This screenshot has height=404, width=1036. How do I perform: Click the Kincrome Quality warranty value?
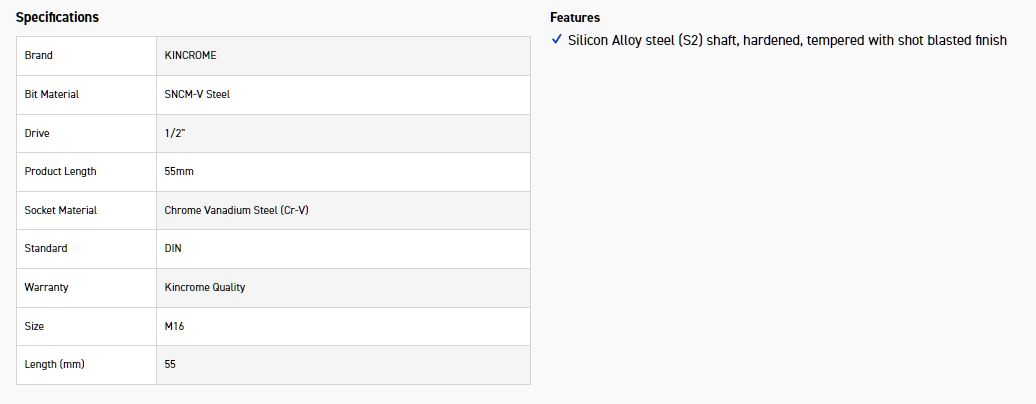(x=205, y=287)
